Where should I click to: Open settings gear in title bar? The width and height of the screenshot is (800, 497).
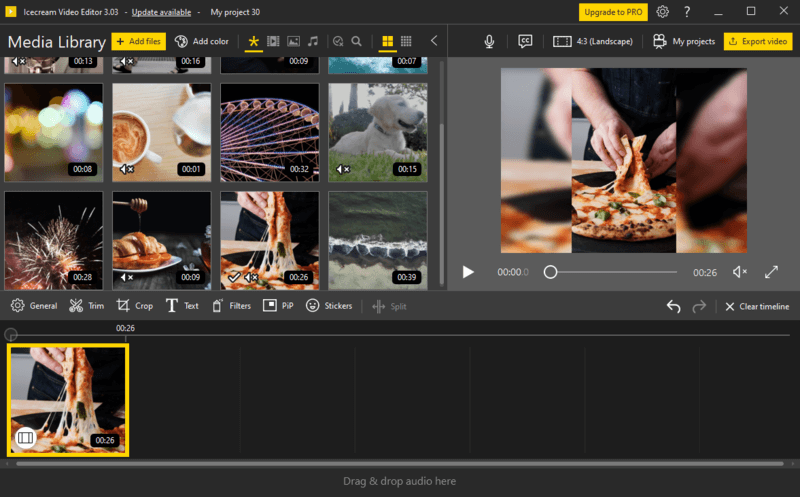click(x=662, y=12)
